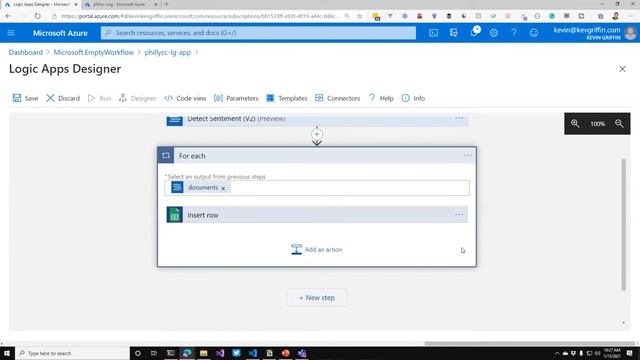The image size is (640, 360).
Task: Click the browser address bar
Action: 200,16
